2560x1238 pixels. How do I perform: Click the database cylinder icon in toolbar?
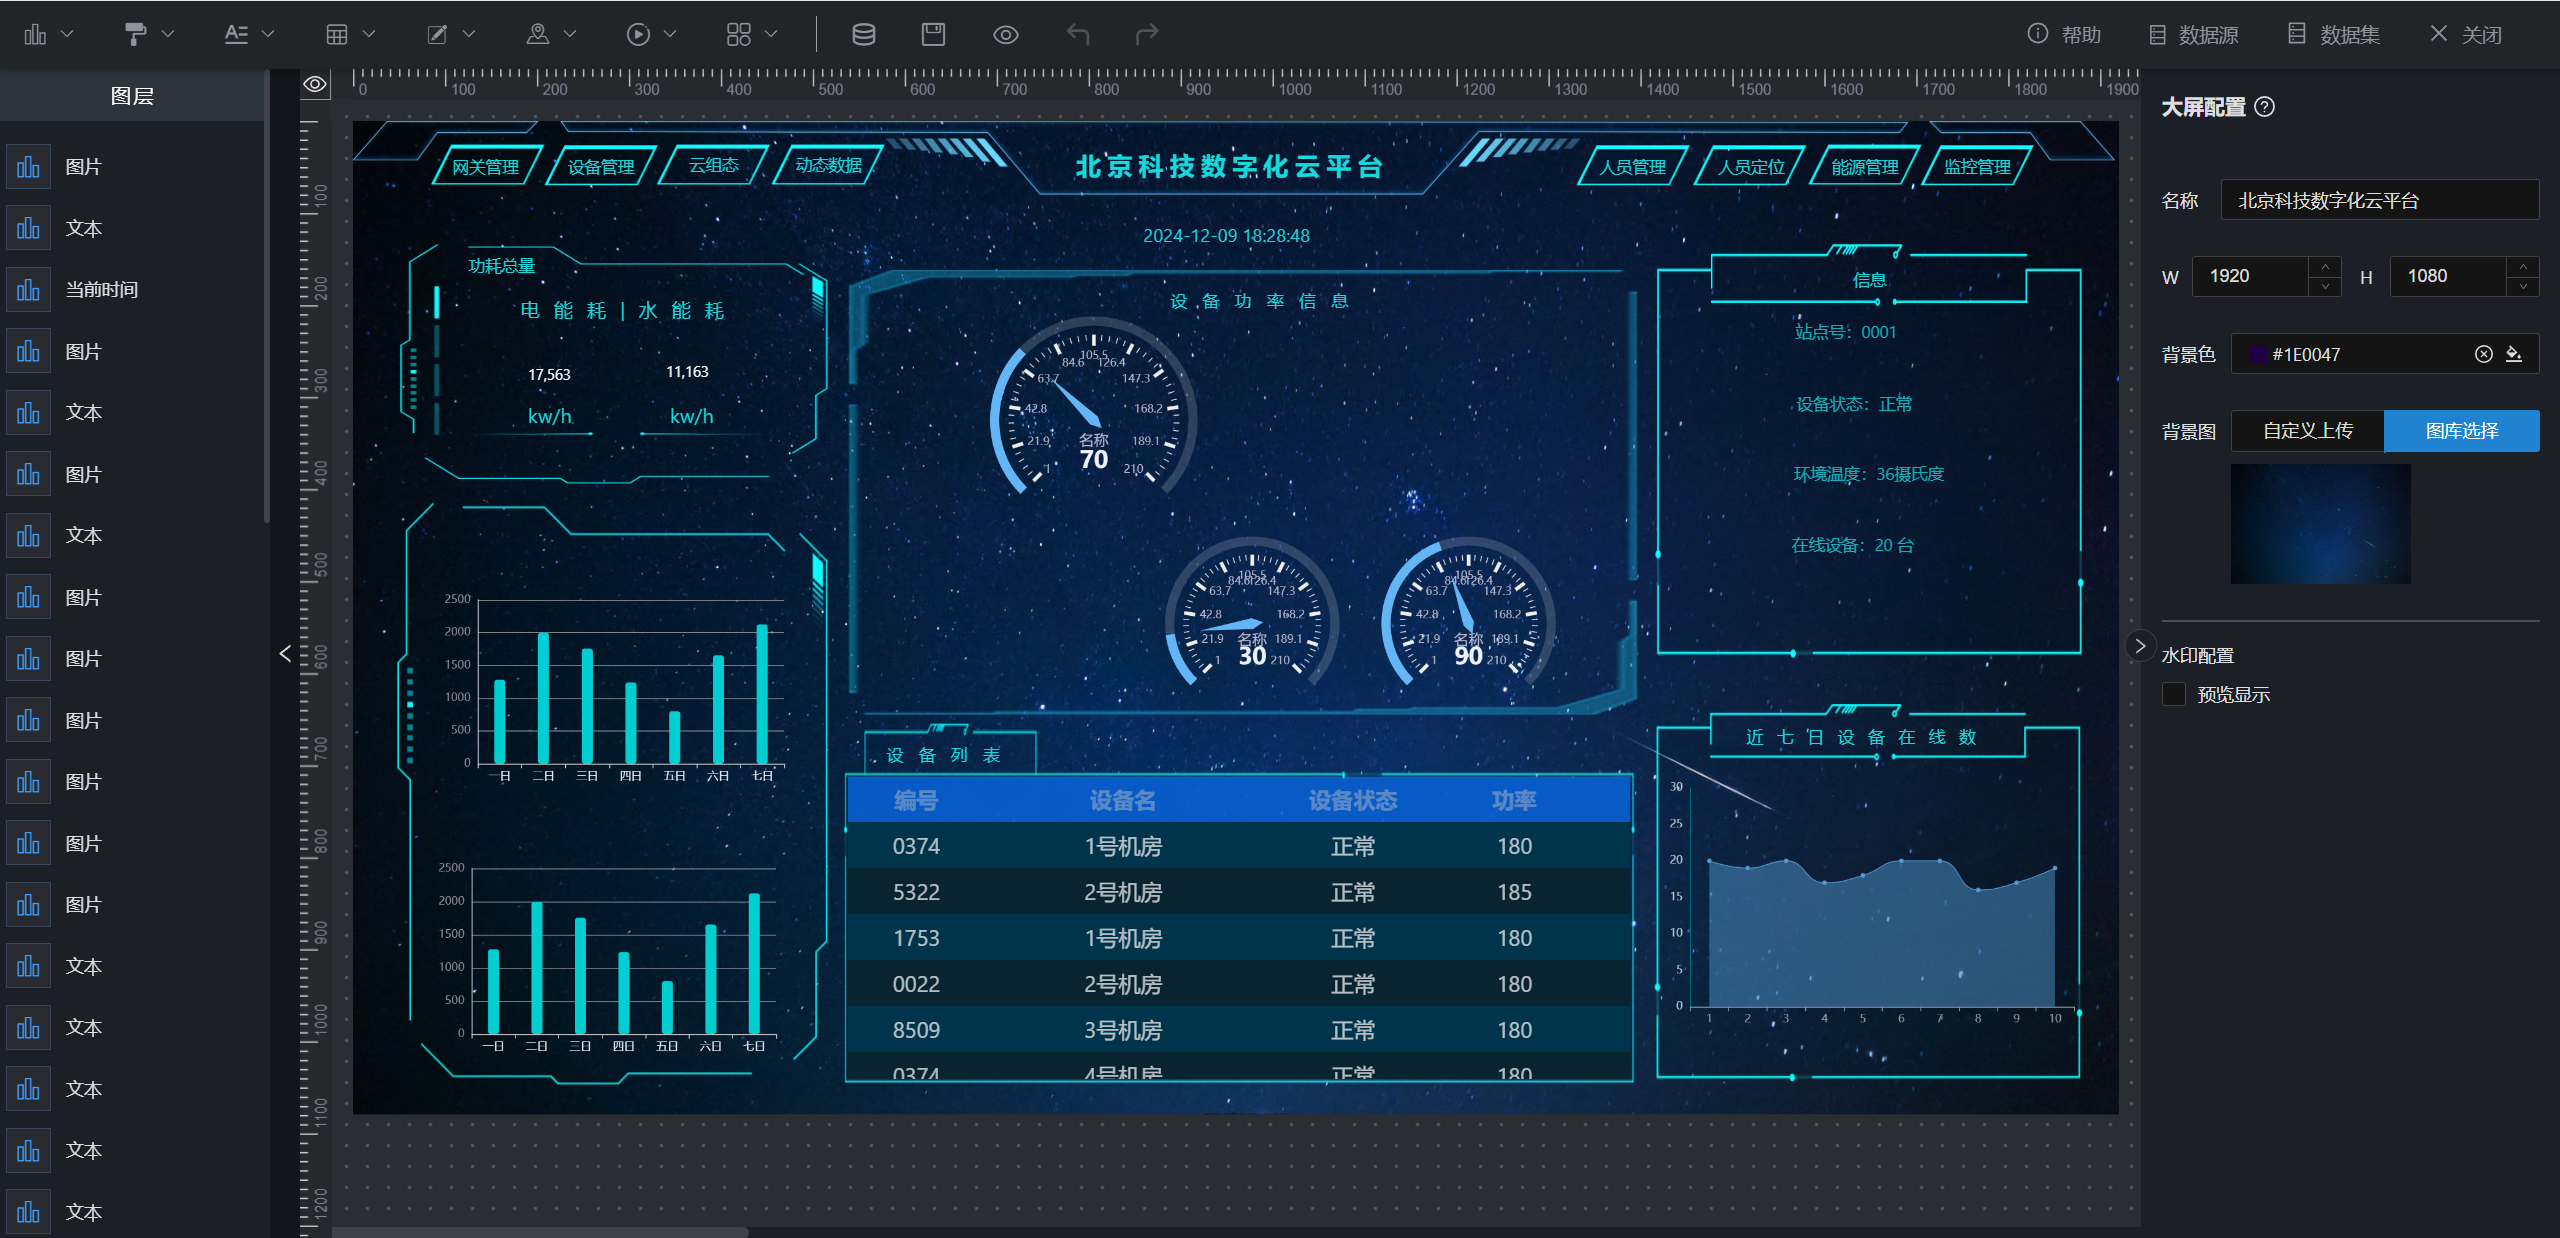[863, 35]
